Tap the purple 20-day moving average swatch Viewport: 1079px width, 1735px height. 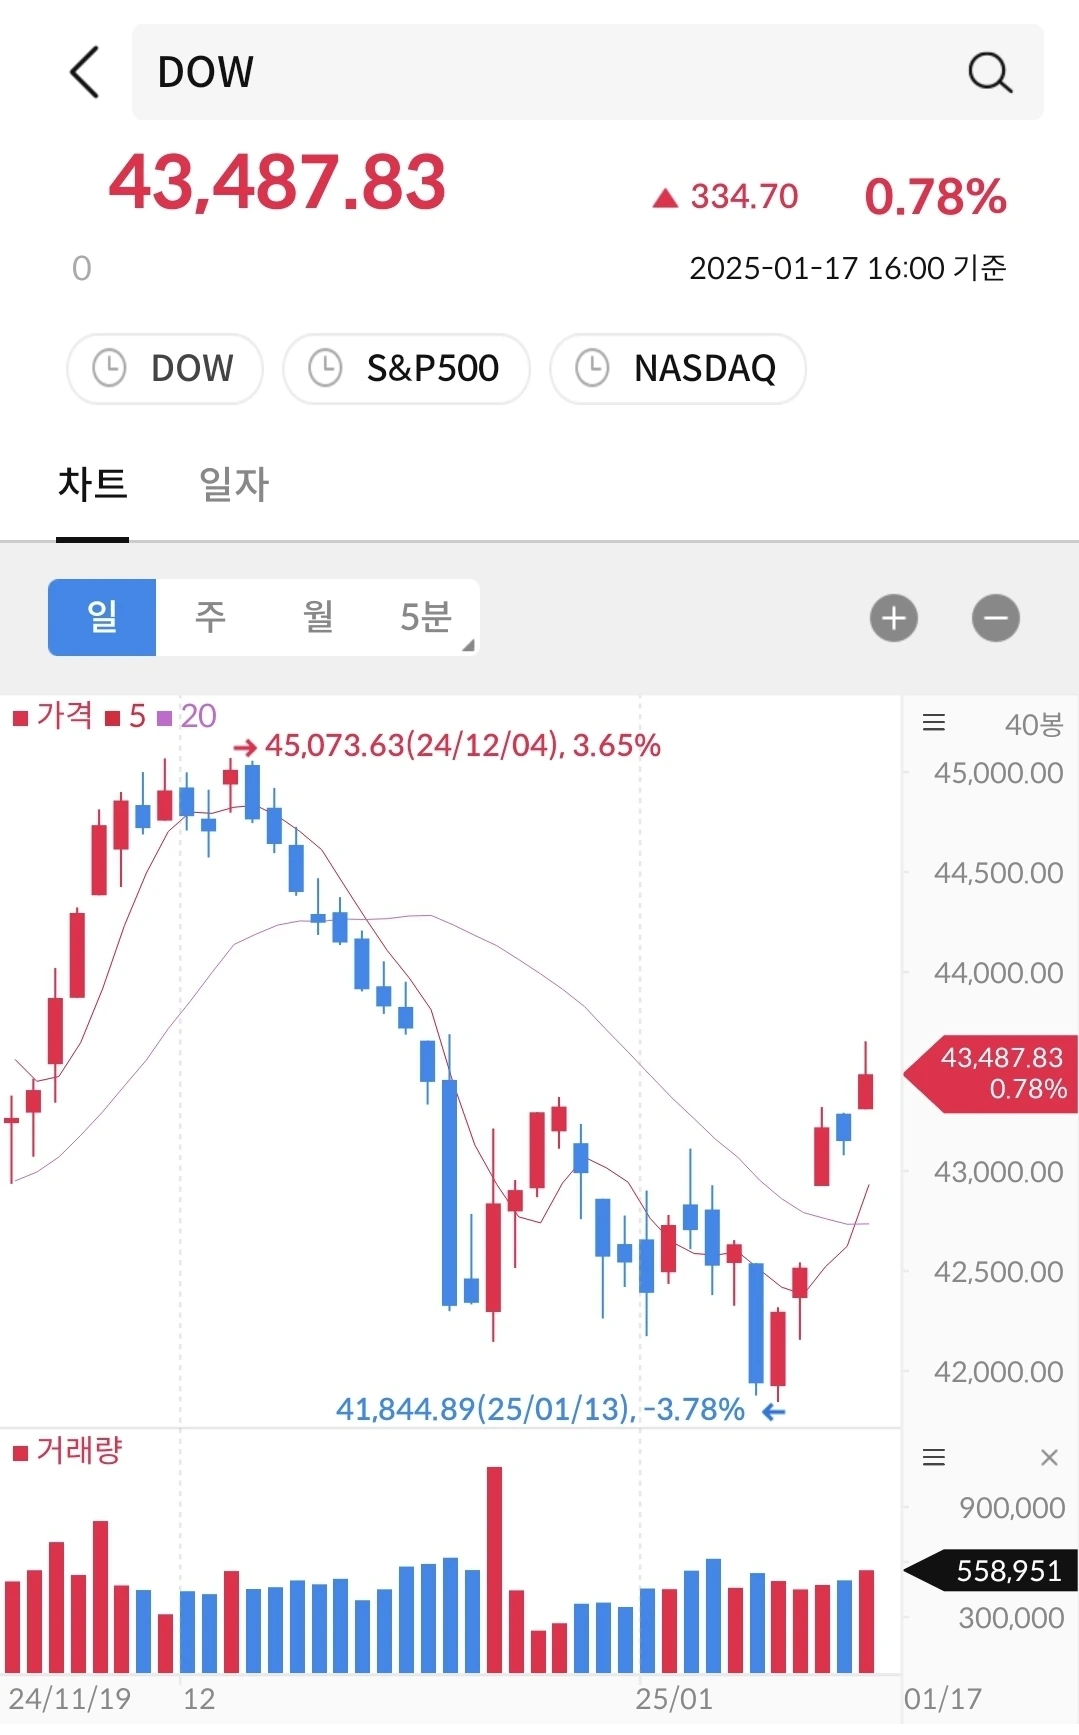[x=165, y=718]
